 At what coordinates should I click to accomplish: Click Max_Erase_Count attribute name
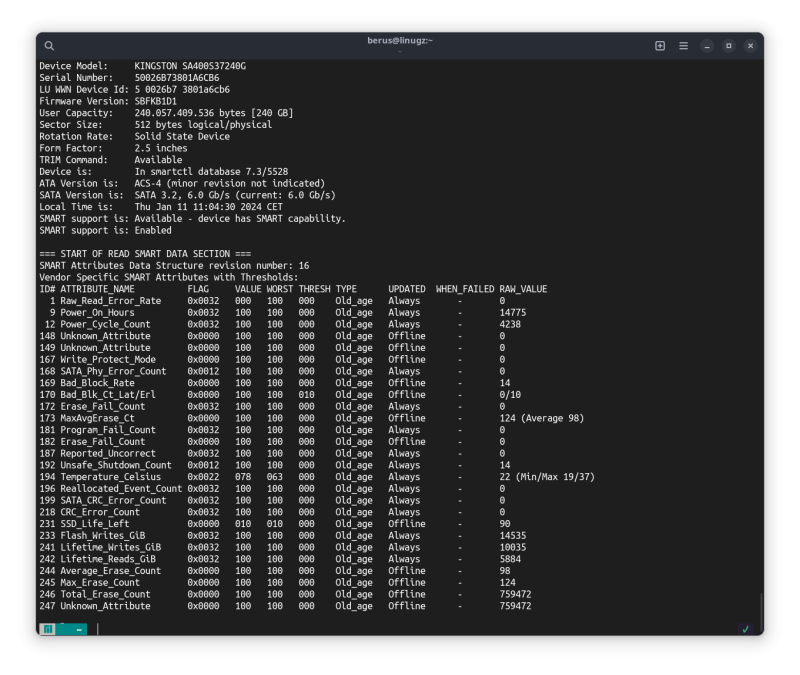tap(100, 582)
